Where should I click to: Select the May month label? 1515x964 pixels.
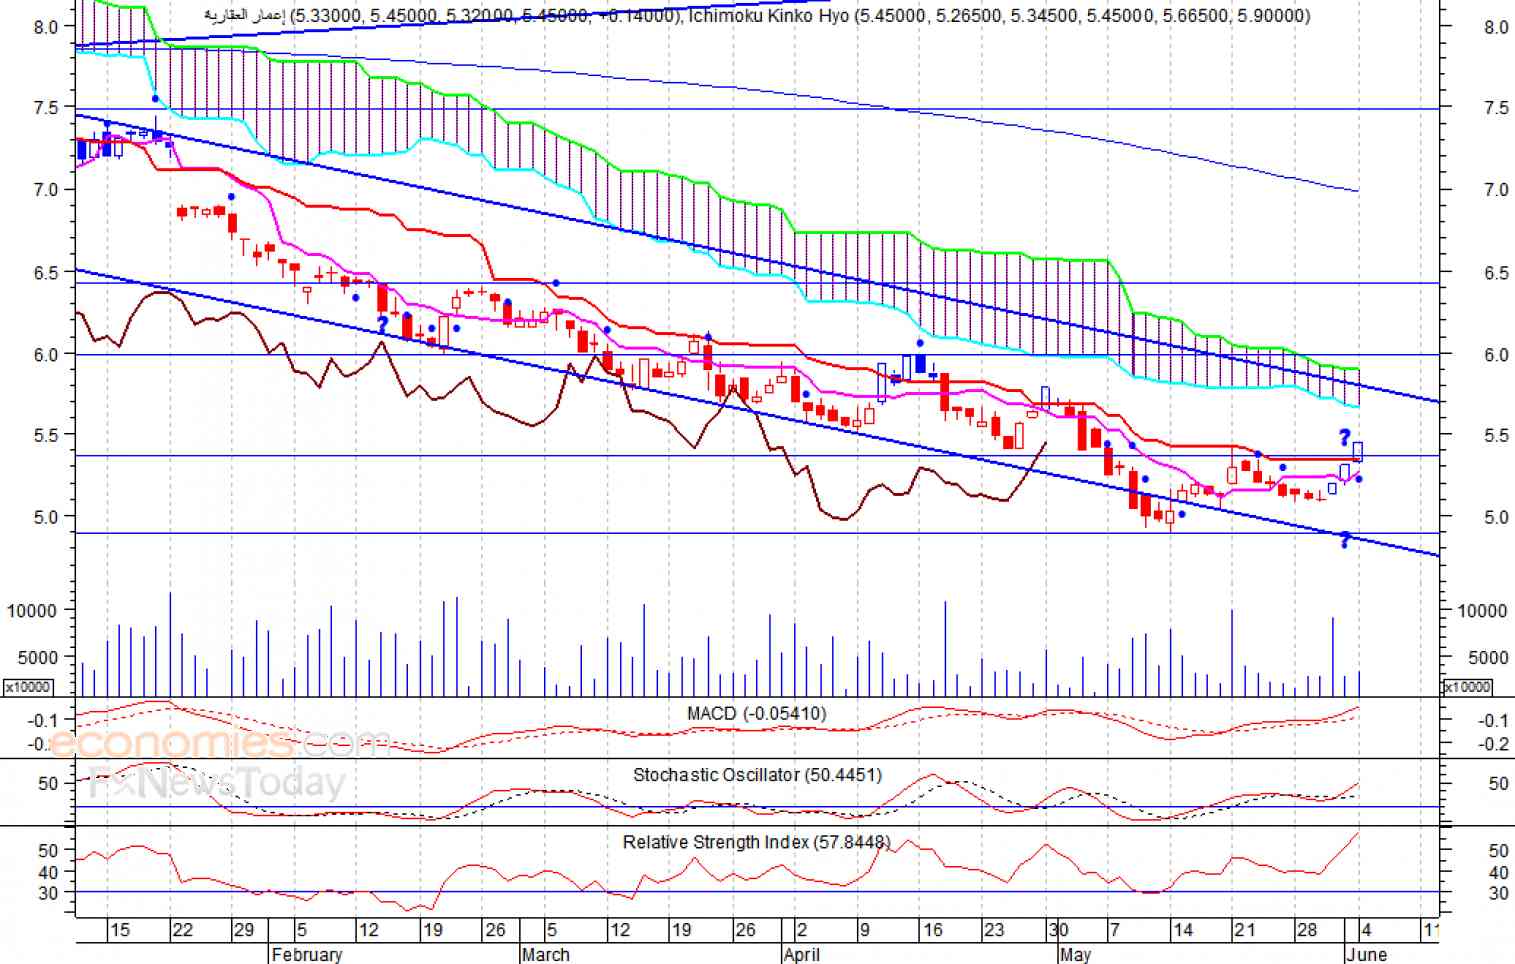[x=1075, y=954]
